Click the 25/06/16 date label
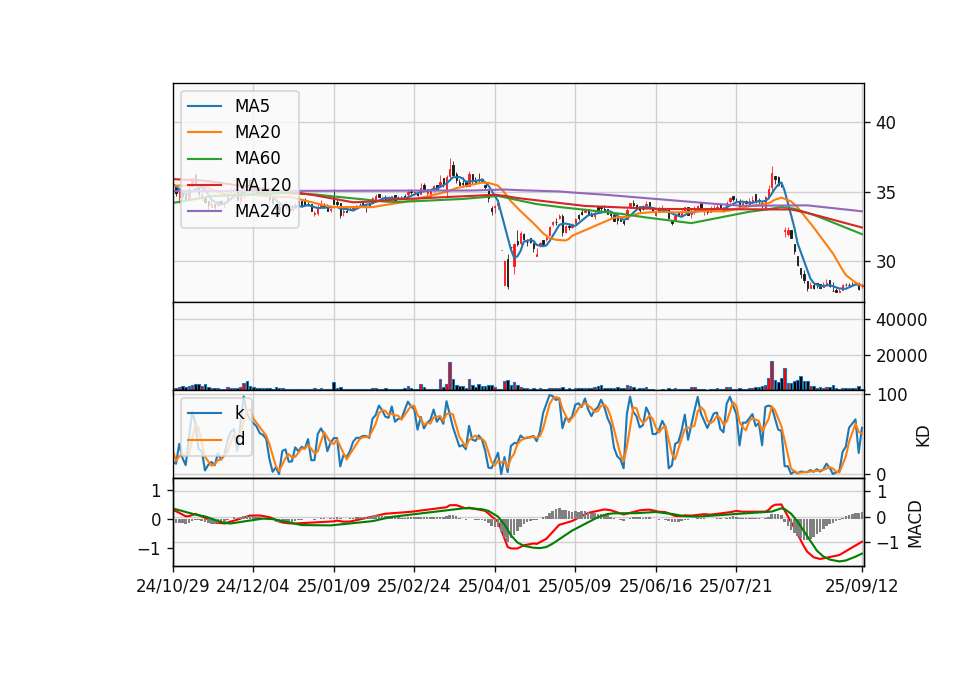The image size is (960, 690). [656, 586]
